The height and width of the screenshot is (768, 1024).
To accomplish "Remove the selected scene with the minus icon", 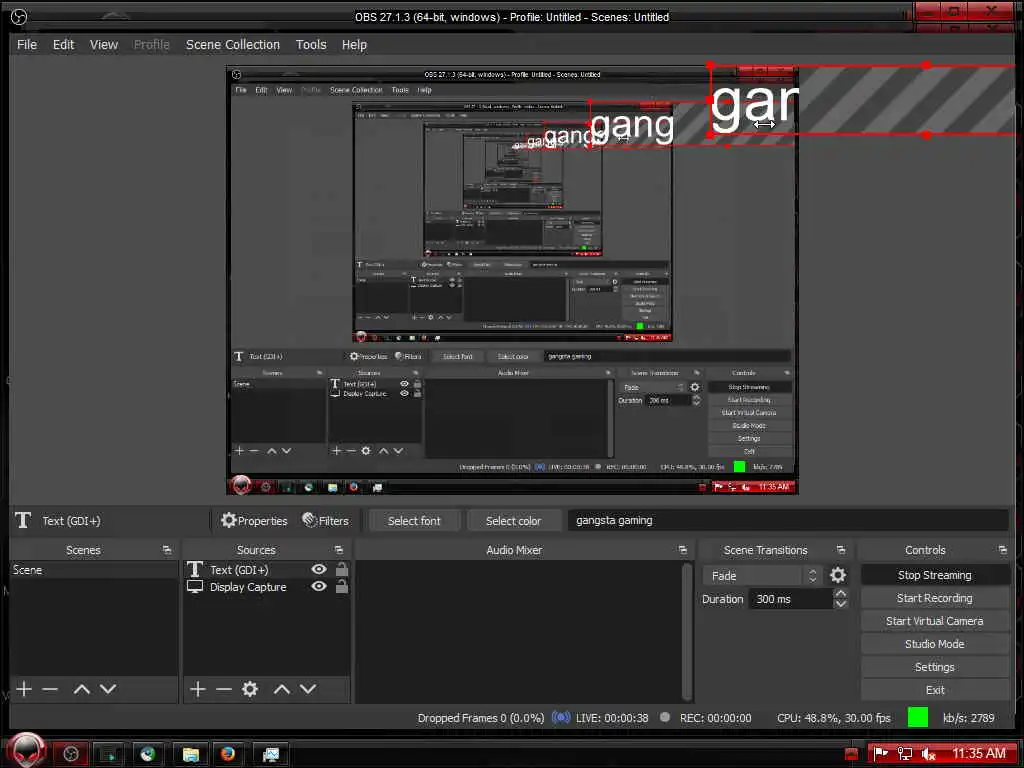I will [50, 688].
